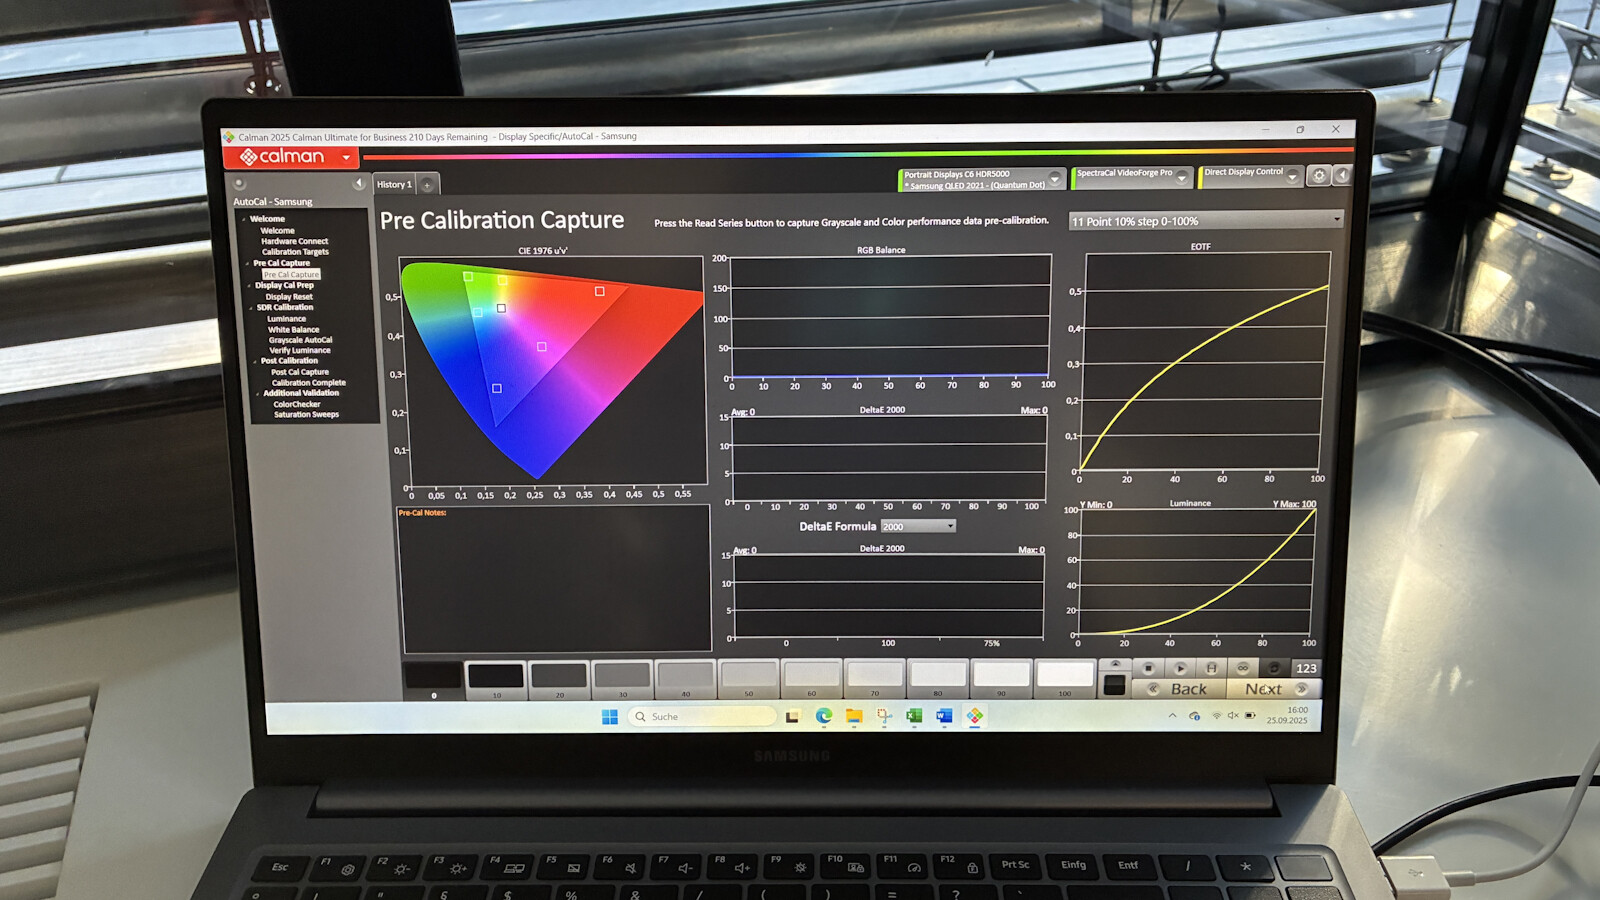Viewport: 1600px width, 900px height.
Task: Open the settings gear icon
Action: (1319, 176)
